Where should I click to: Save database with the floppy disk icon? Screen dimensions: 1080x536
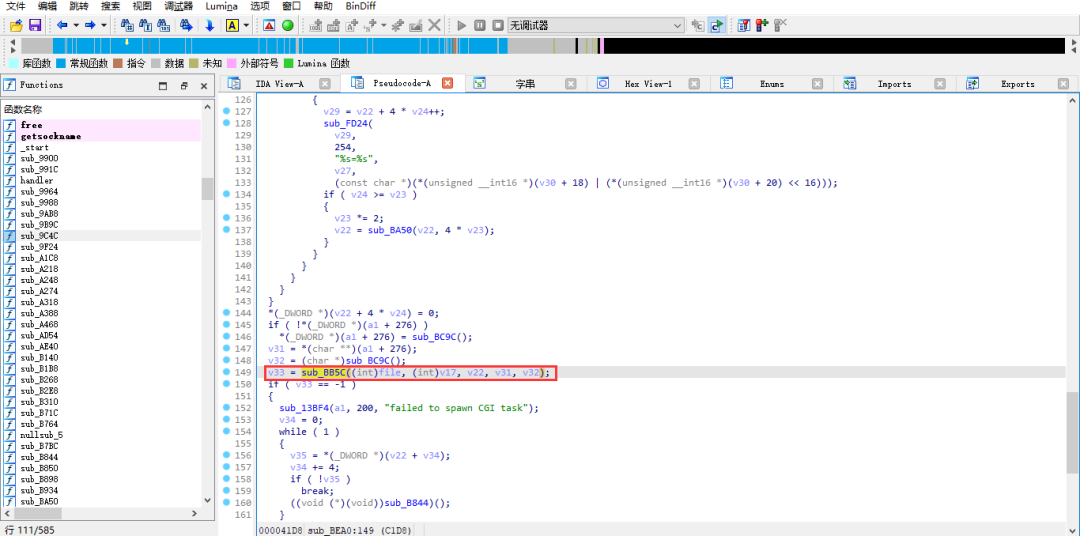tap(35, 25)
